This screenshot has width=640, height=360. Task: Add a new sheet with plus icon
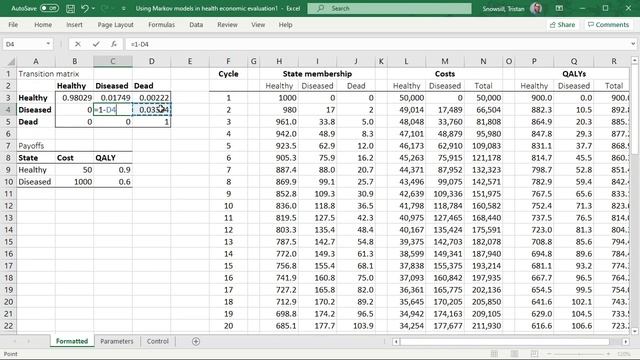coord(196,341)
